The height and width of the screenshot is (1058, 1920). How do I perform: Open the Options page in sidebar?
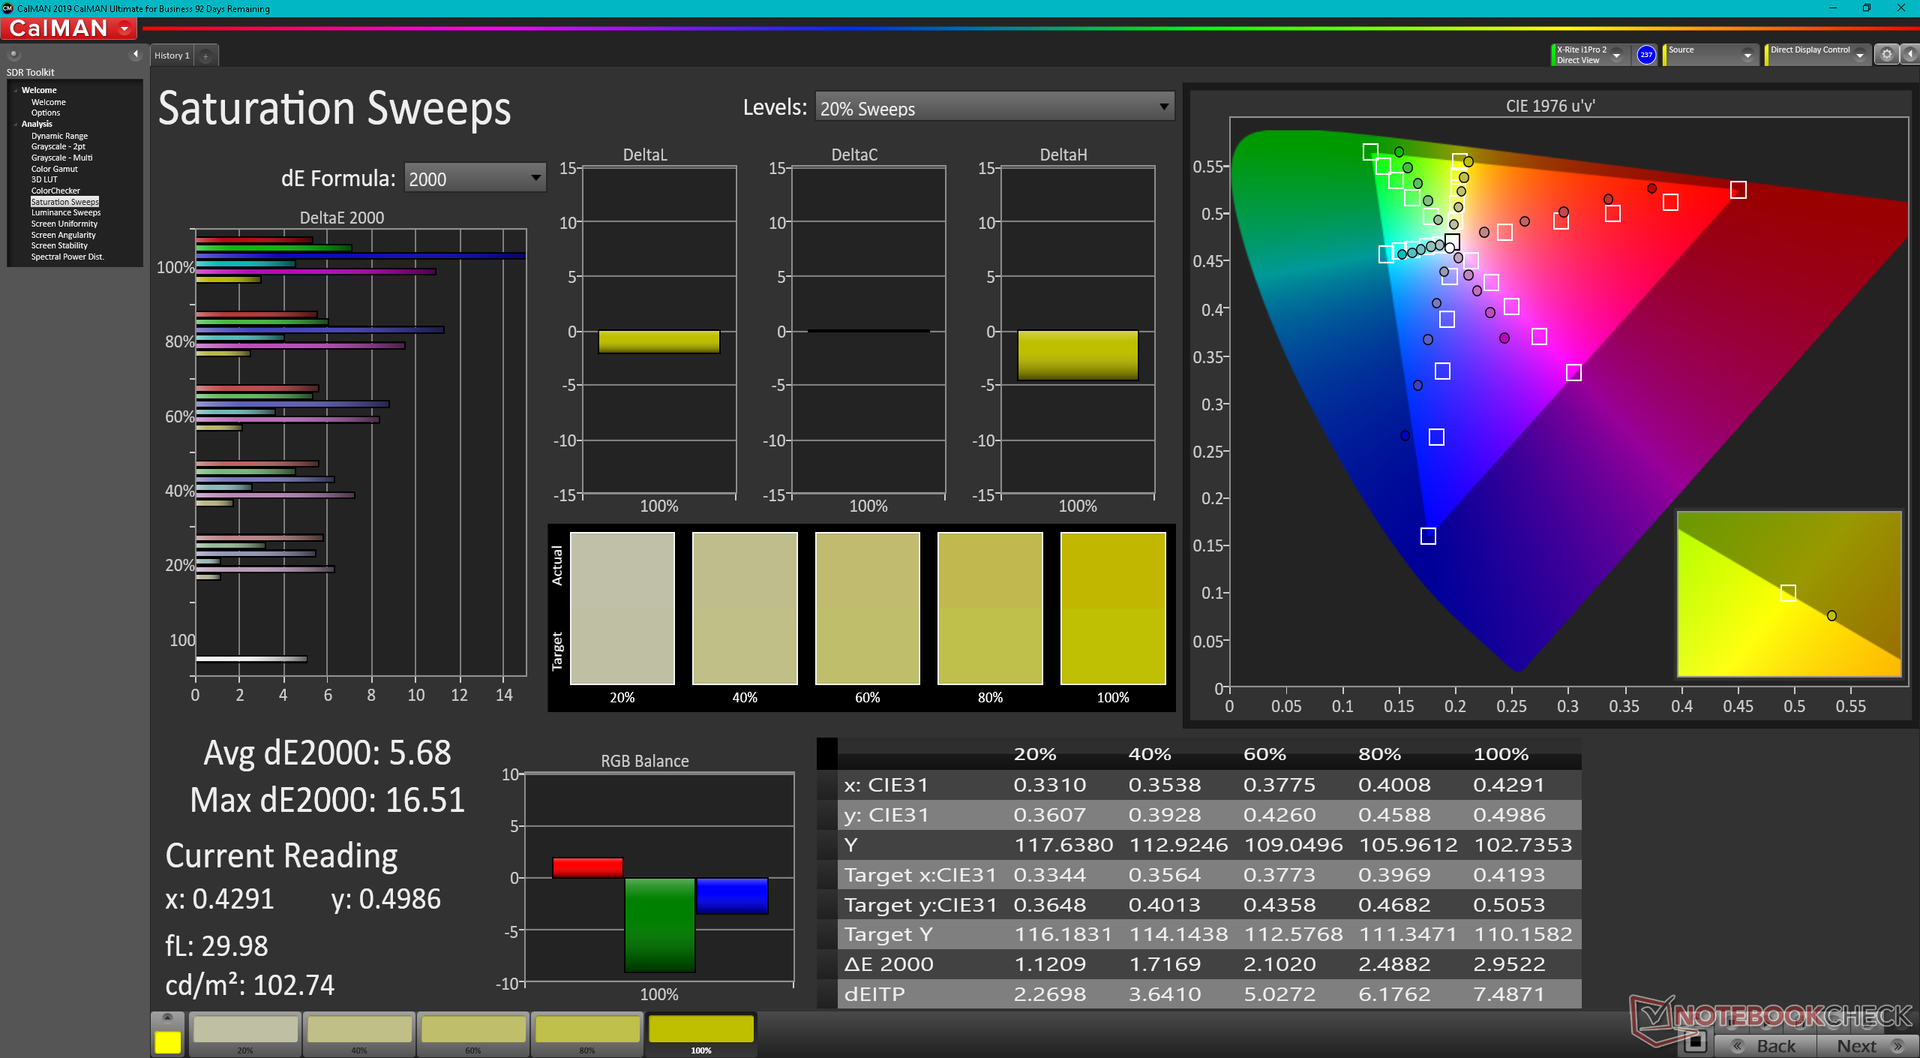[x=45, y=113]
